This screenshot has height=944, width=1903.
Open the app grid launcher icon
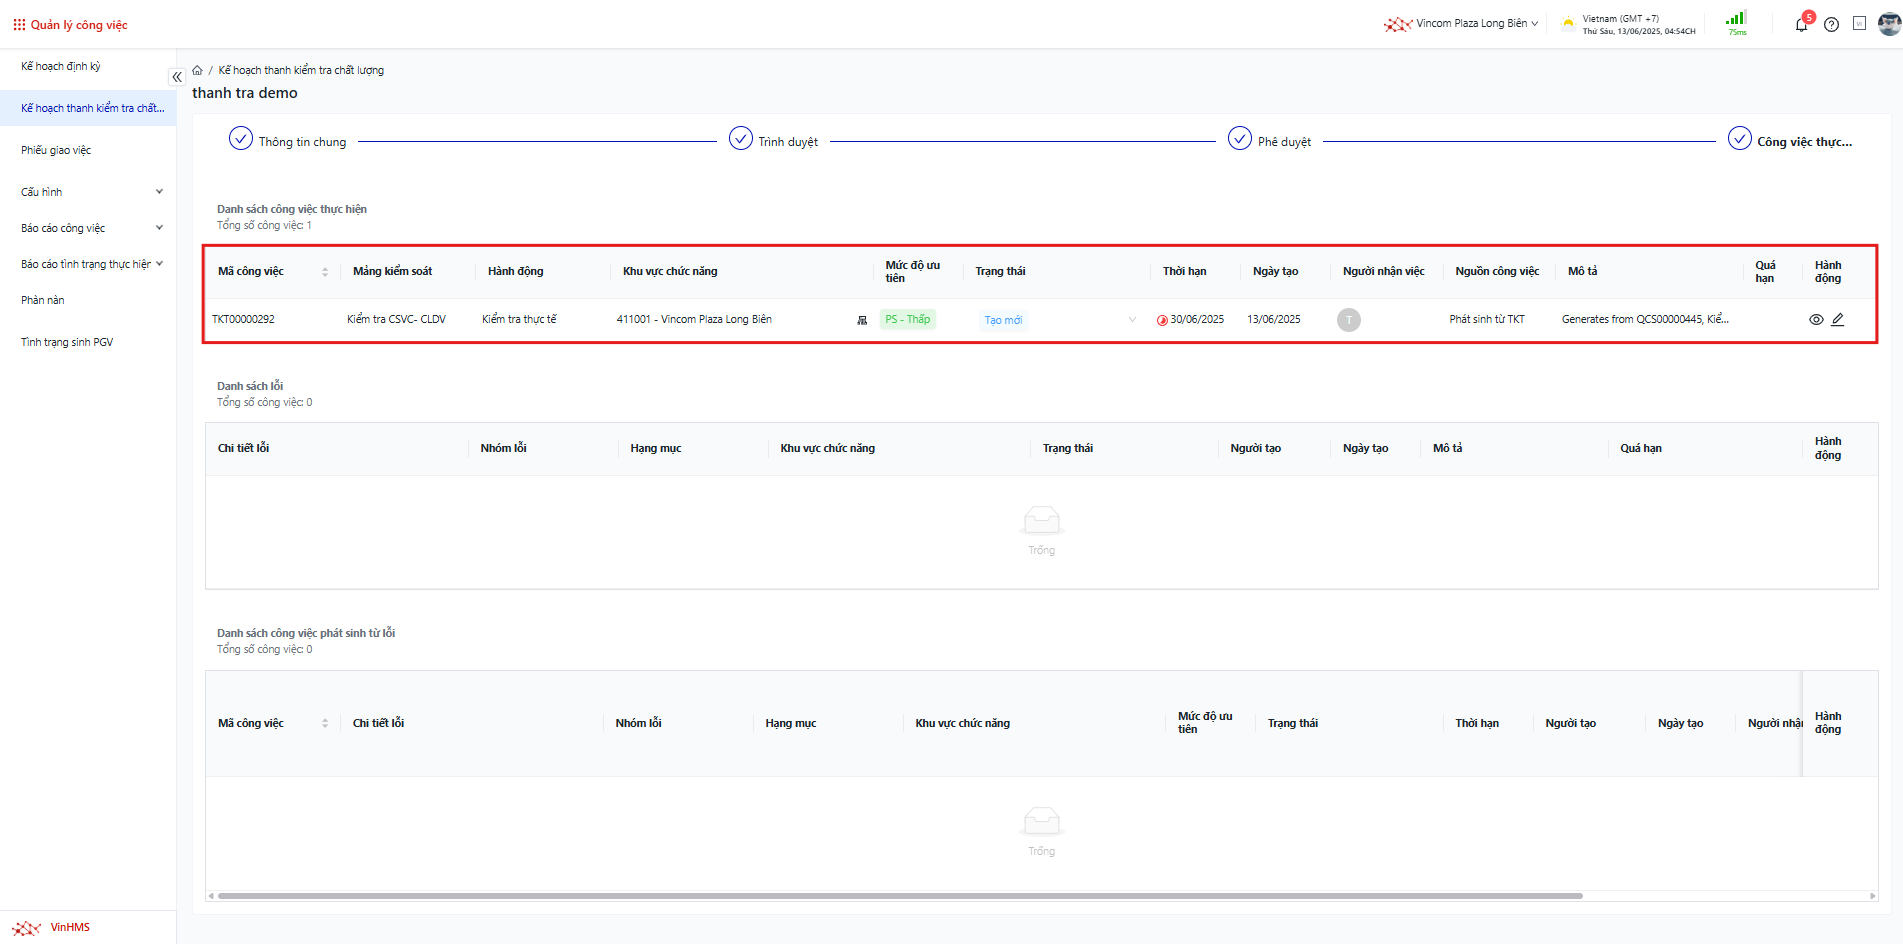(x=19, y=25)
